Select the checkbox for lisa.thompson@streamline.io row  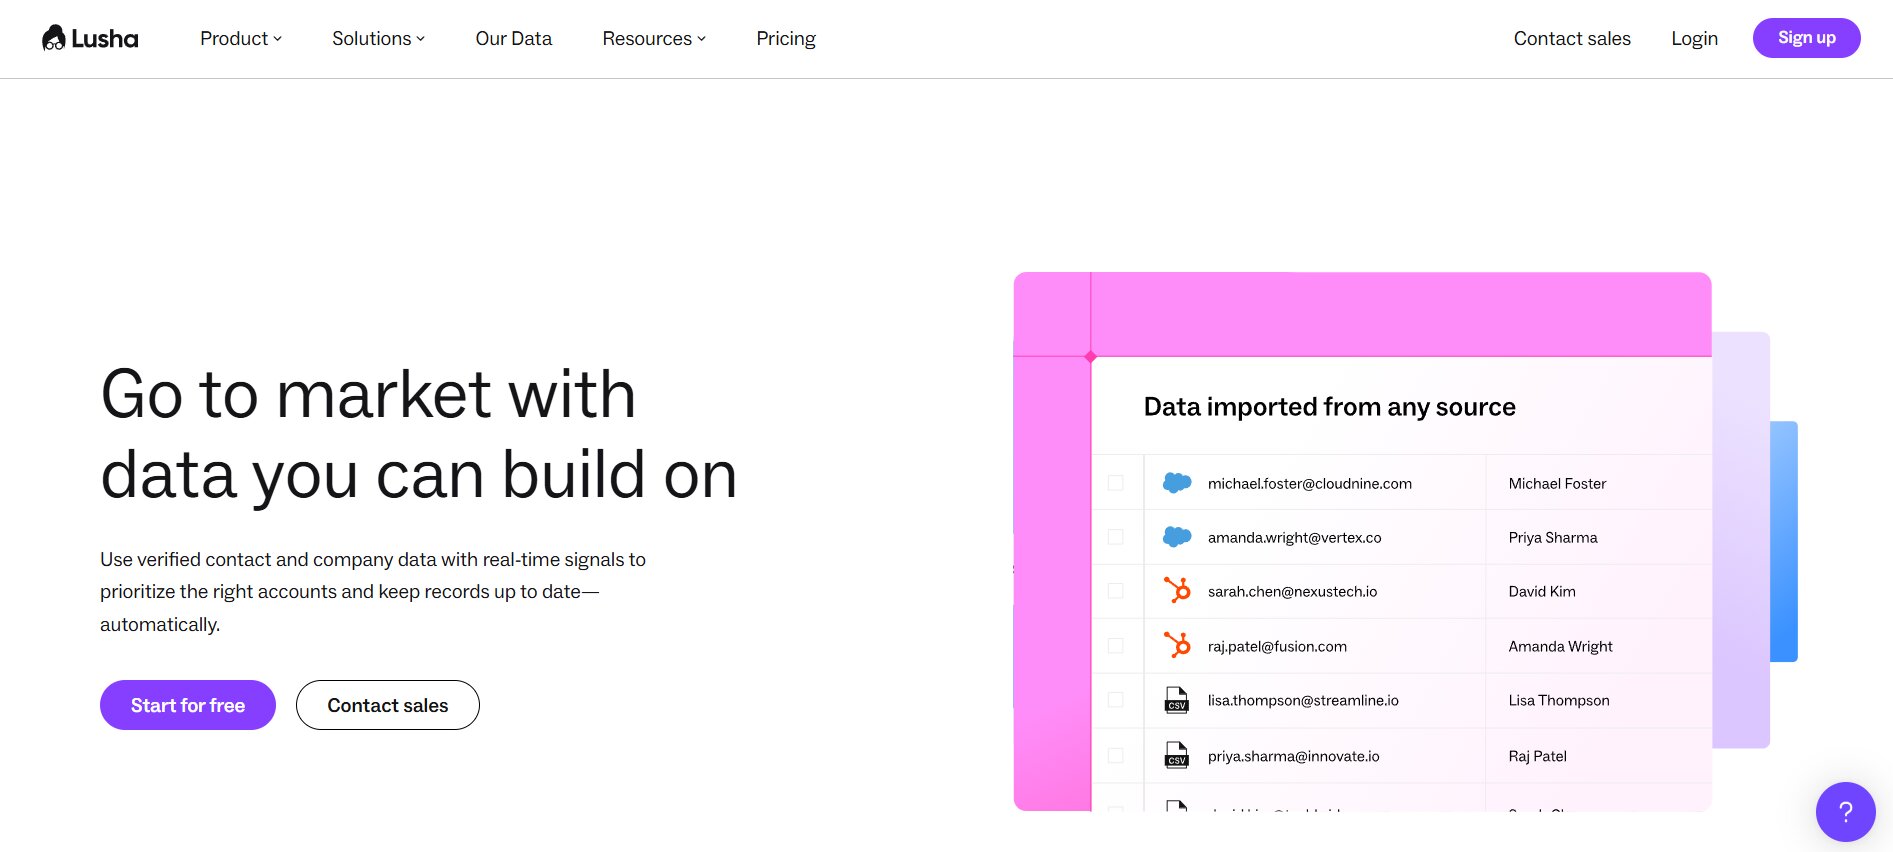click(1116, 700)
